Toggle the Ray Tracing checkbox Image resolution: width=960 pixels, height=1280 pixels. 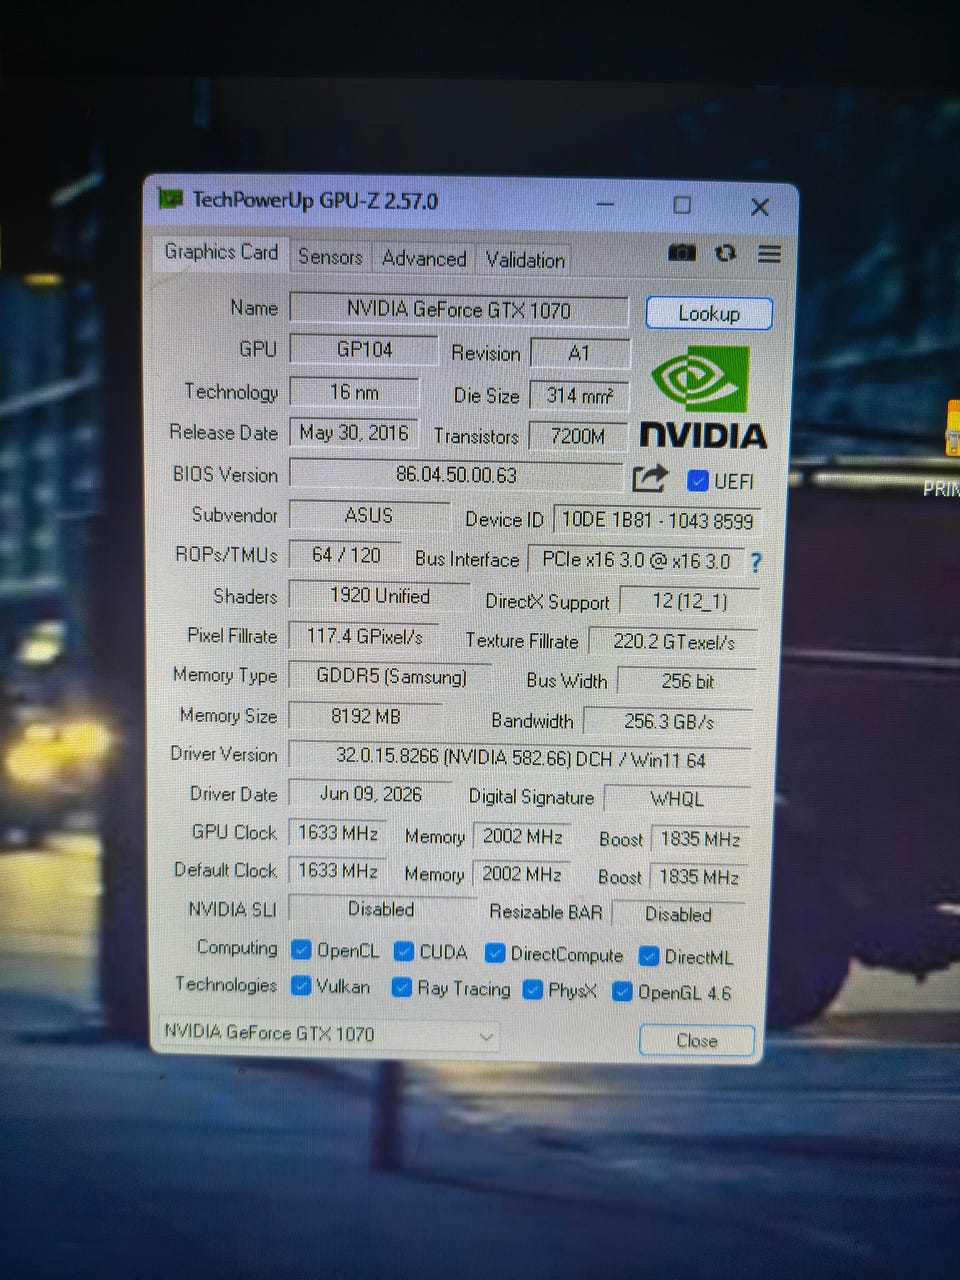coord(401,988)
